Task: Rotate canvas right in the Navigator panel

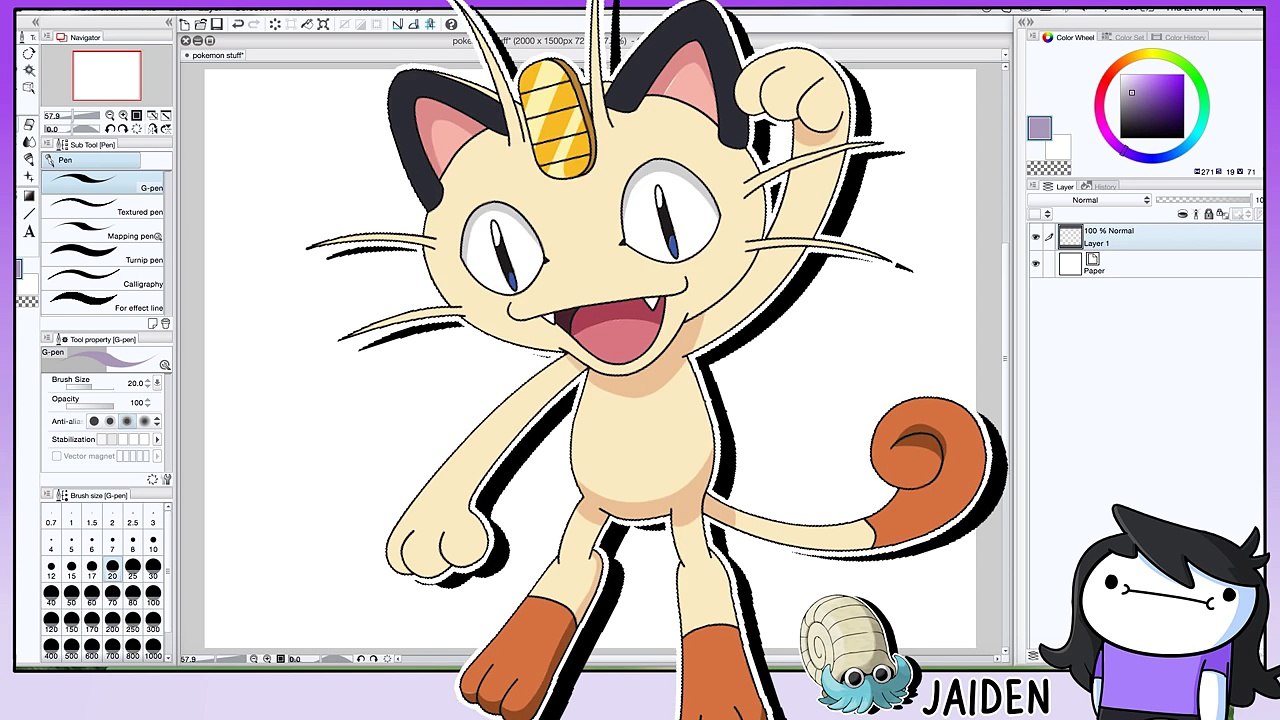Action: pyautogui.click(x=123, y=129)
